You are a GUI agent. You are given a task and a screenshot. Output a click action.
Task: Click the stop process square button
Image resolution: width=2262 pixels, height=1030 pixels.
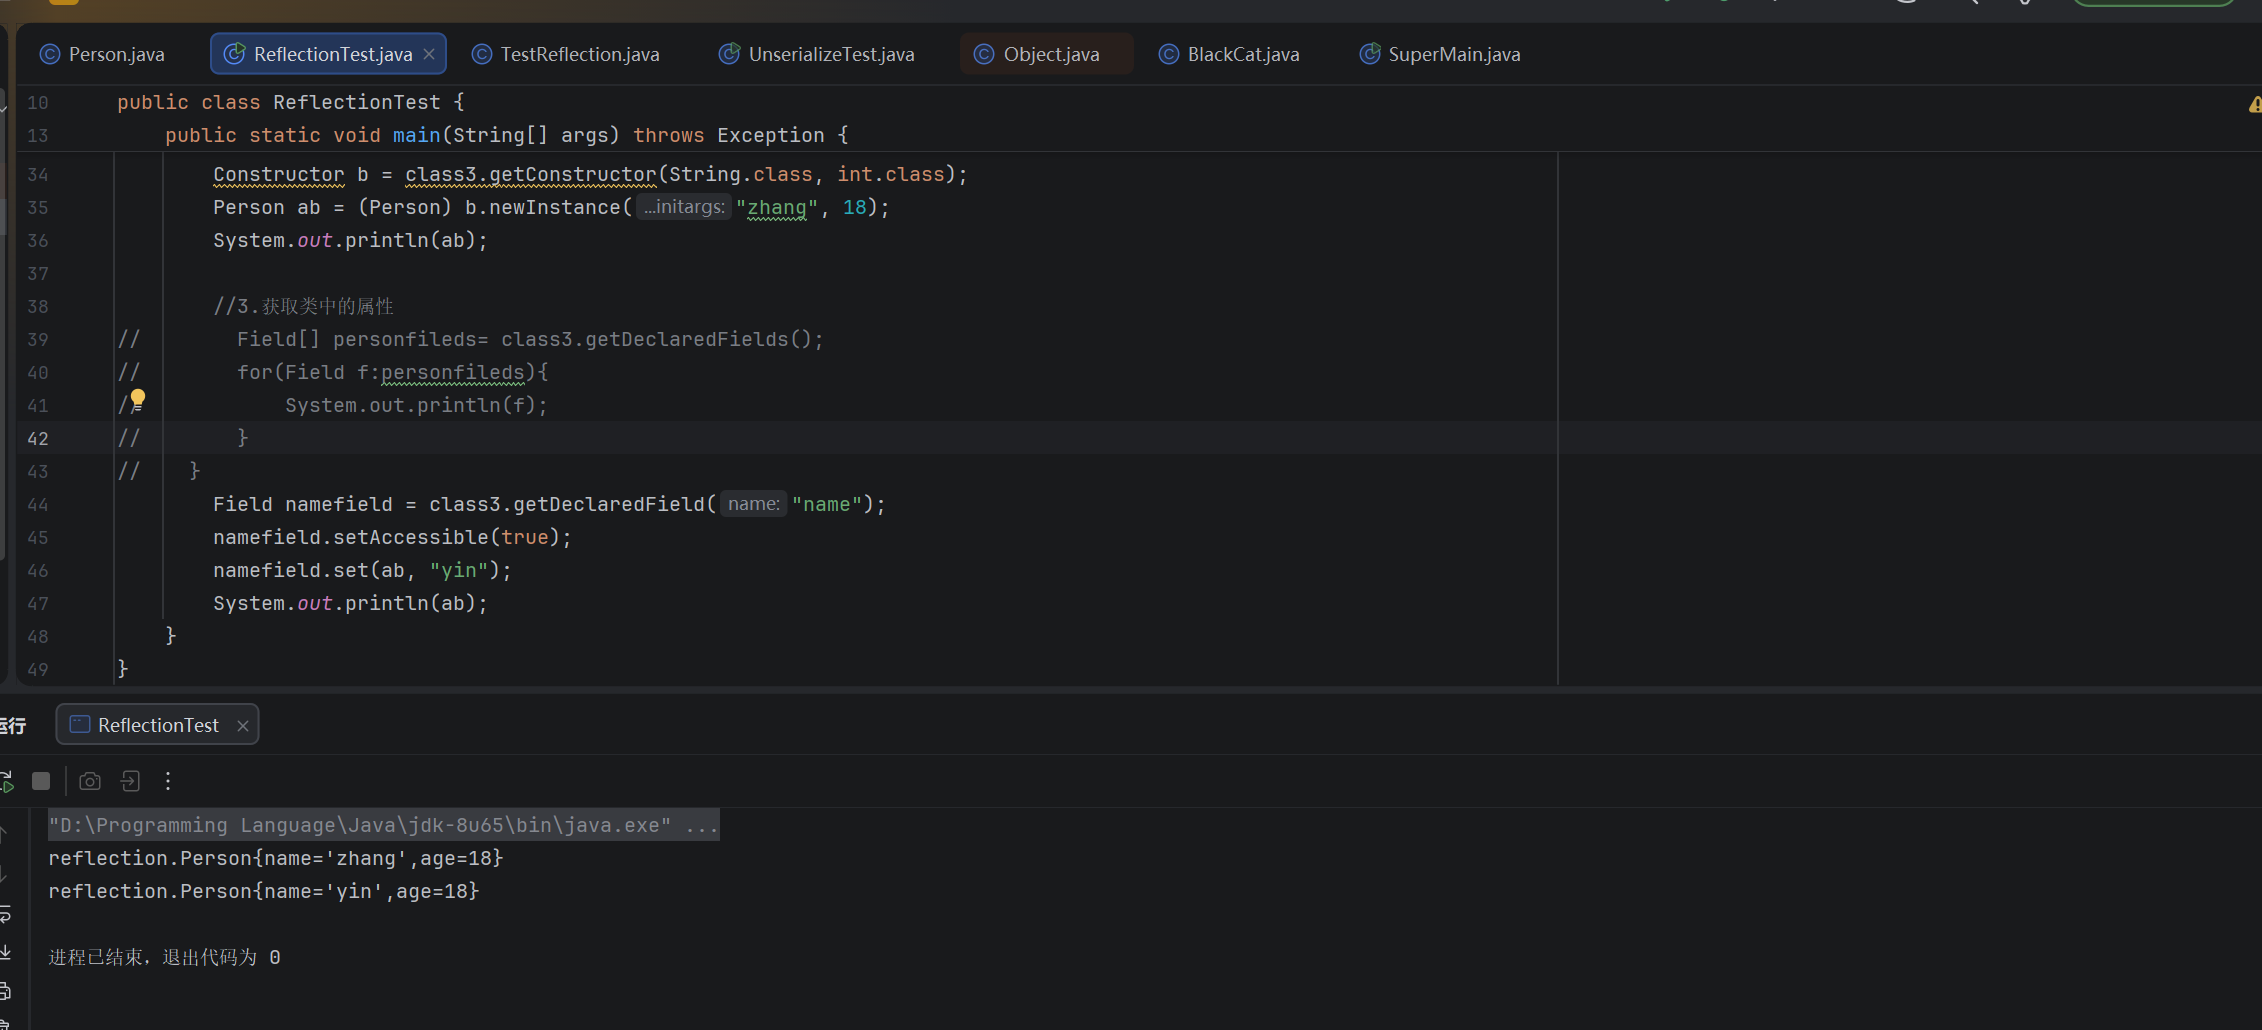point(41,781)
